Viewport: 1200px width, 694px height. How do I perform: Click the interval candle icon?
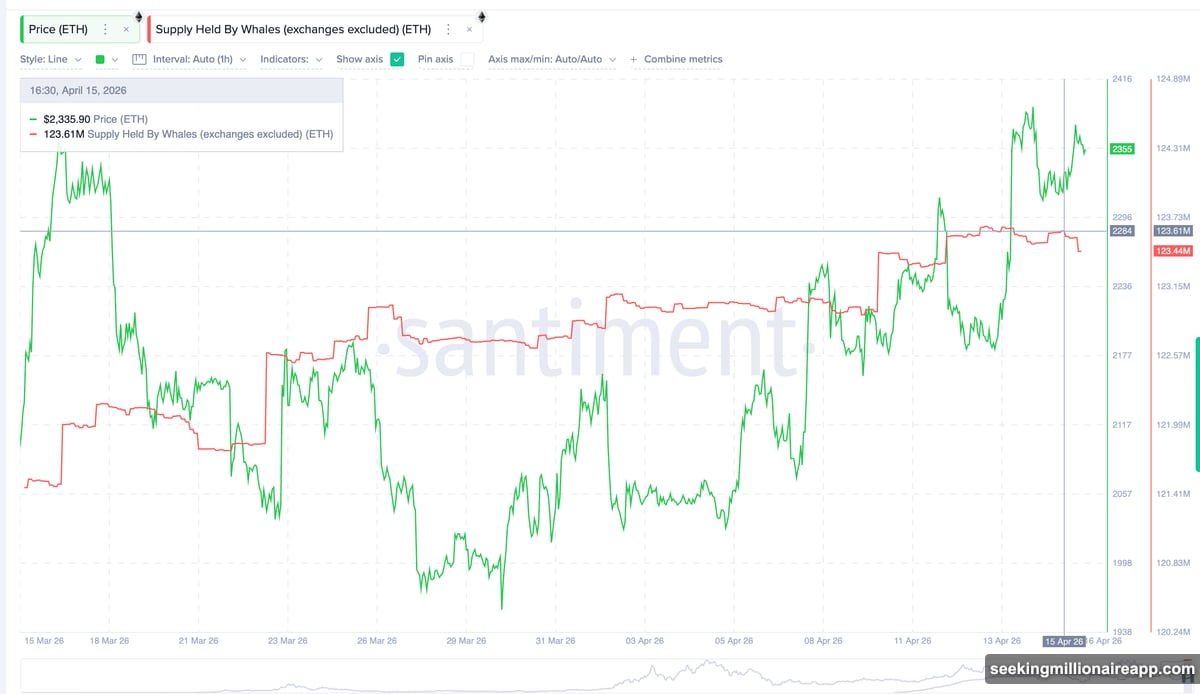140,59
